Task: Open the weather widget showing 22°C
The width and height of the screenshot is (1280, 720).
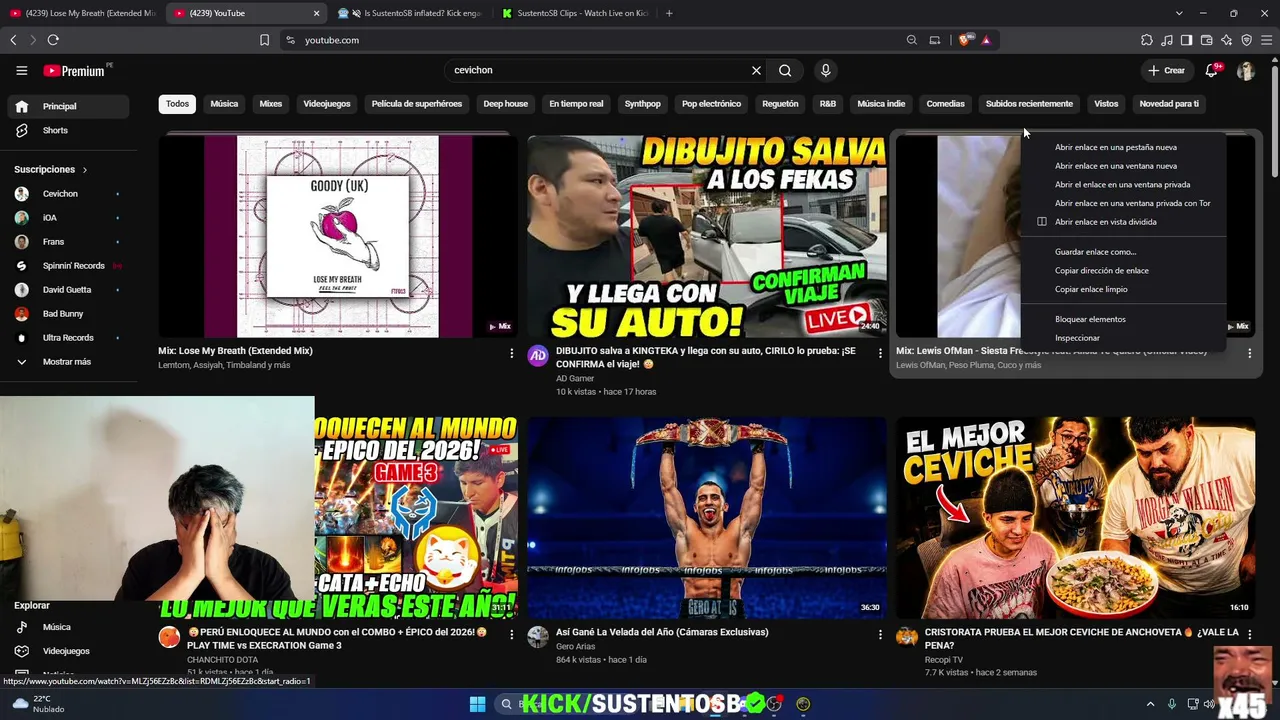Action: pos(36,704)
